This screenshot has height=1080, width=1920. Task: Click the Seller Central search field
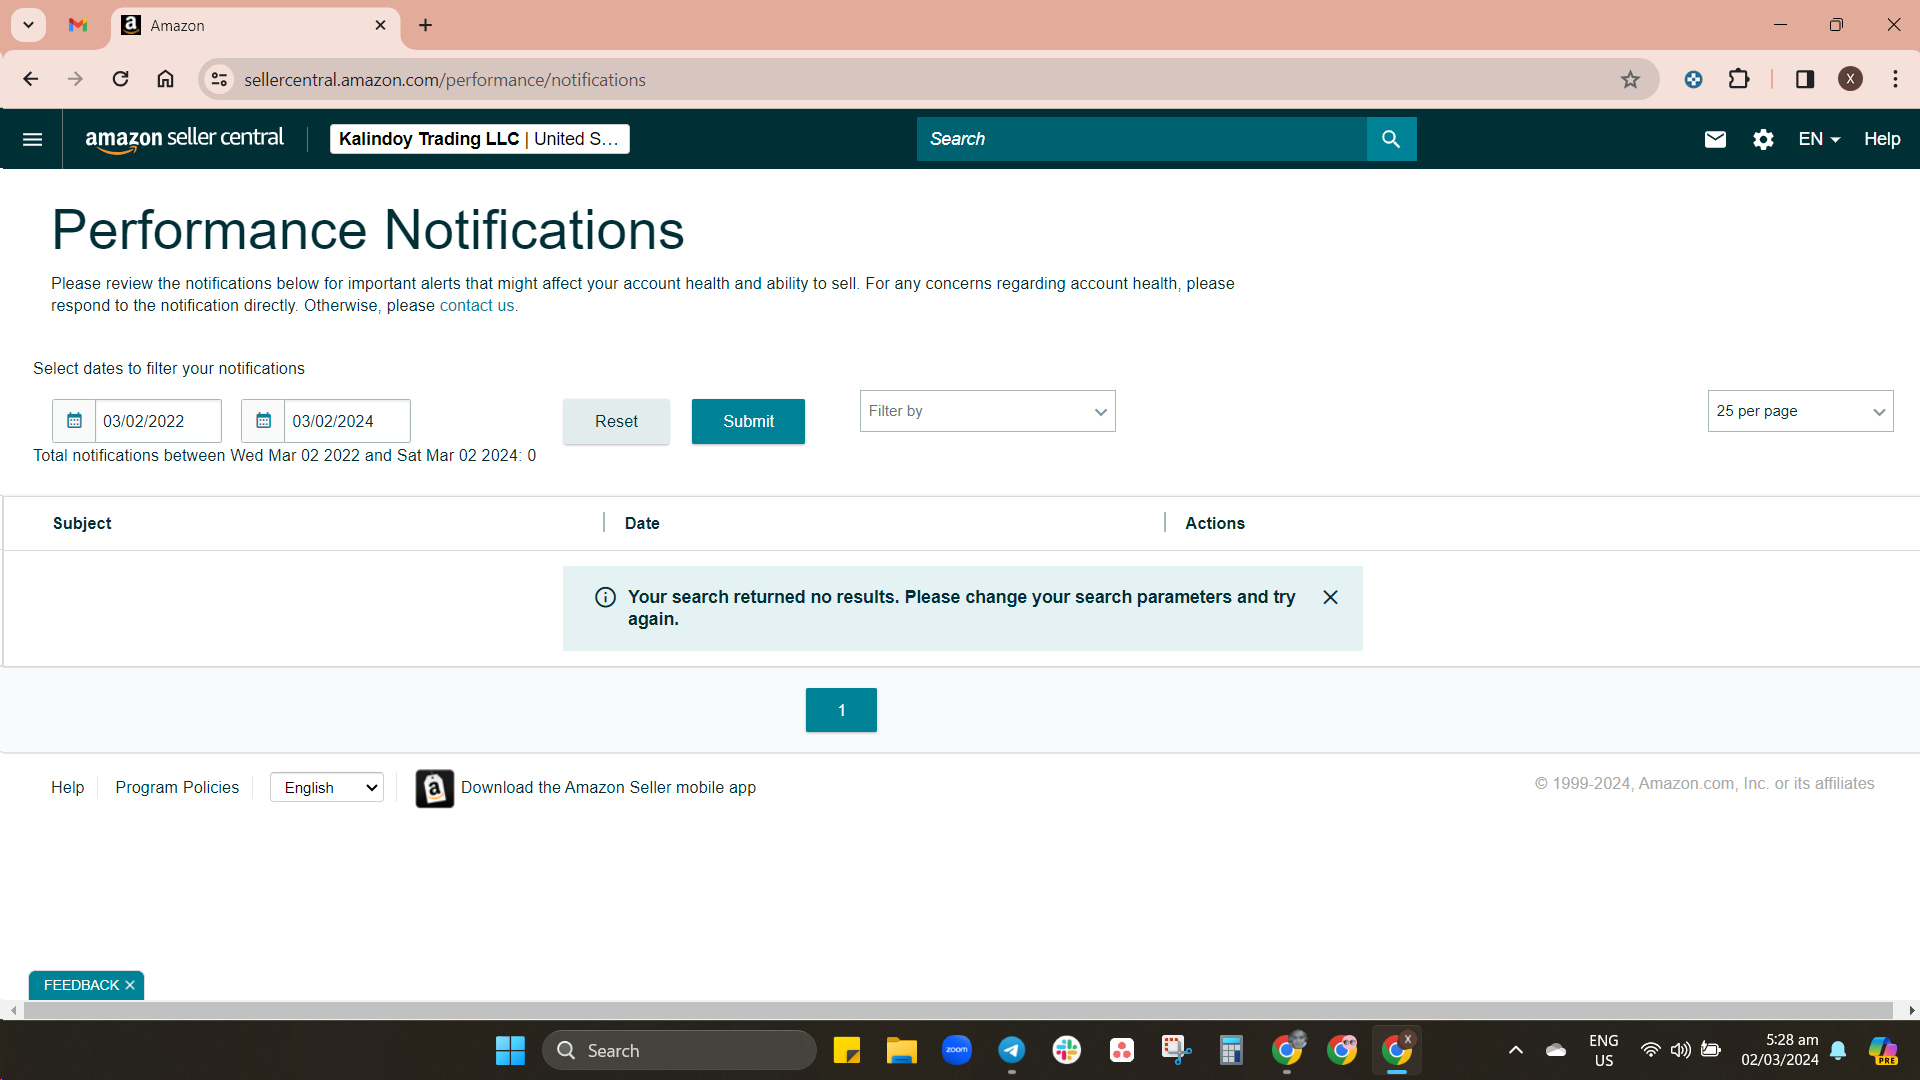[x=1142, y=139]
